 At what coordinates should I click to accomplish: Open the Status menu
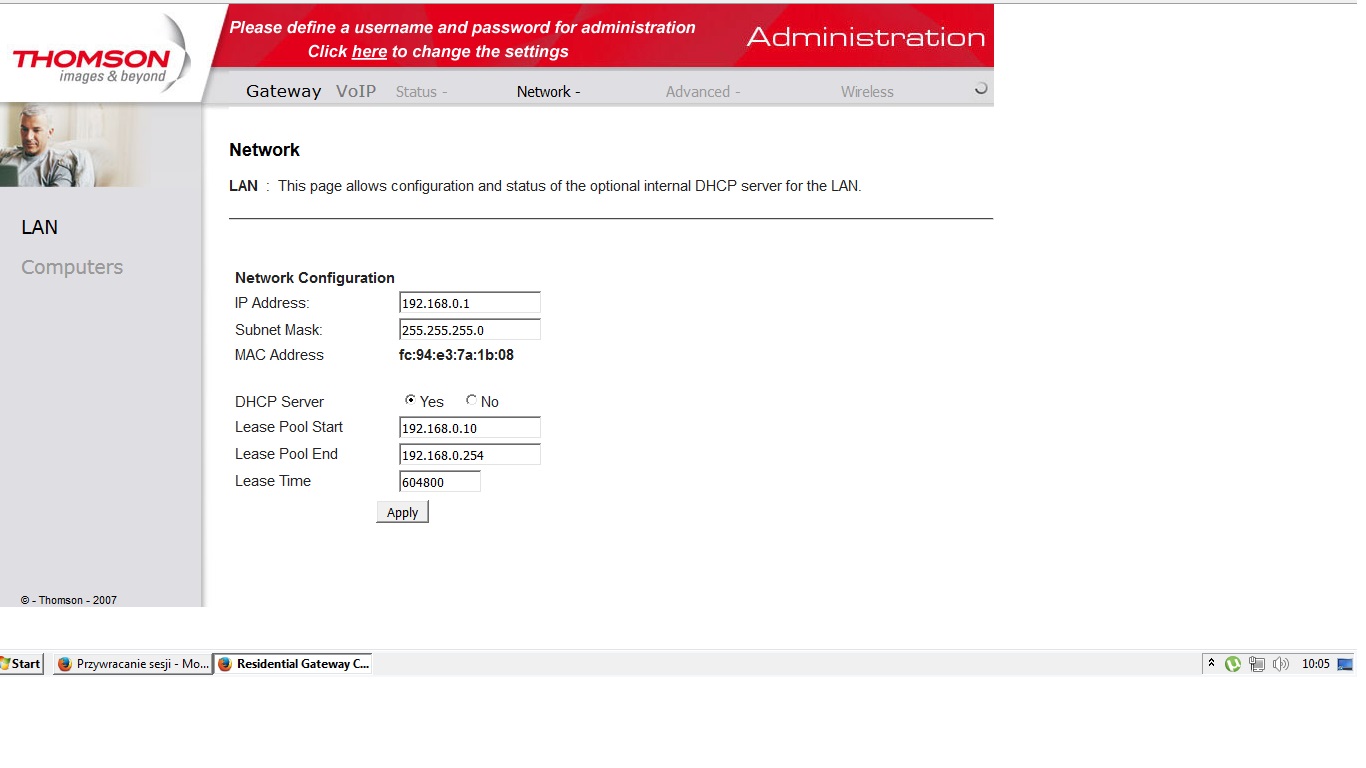point(421,92)
